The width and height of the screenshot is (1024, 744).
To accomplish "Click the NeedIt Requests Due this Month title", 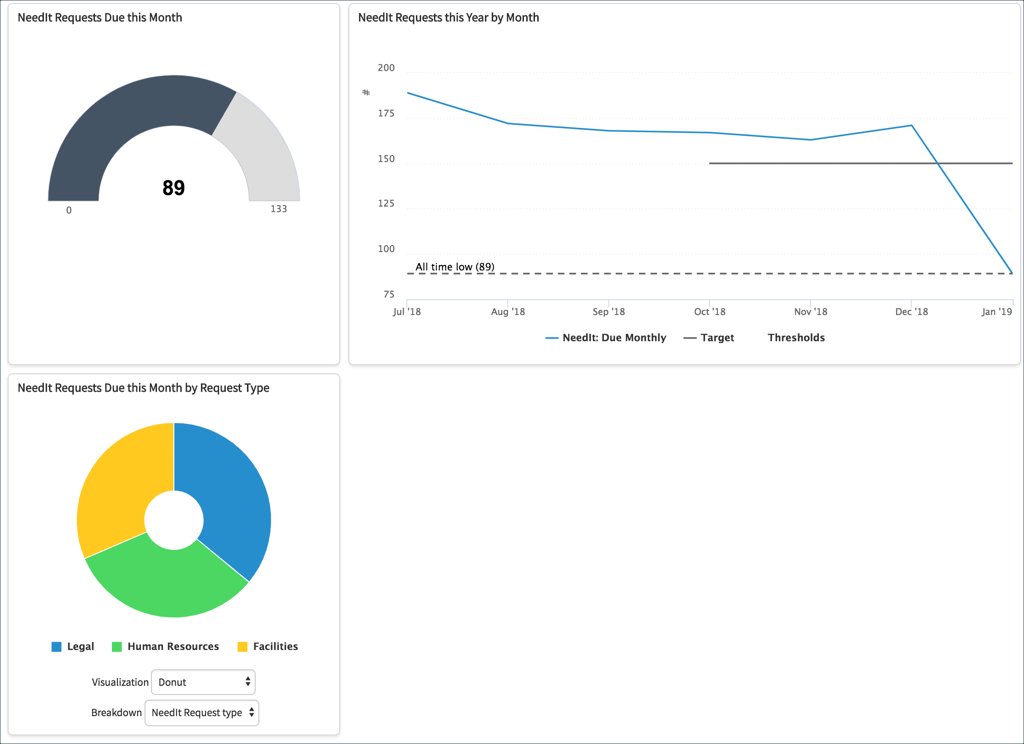I will pos(97,17).
